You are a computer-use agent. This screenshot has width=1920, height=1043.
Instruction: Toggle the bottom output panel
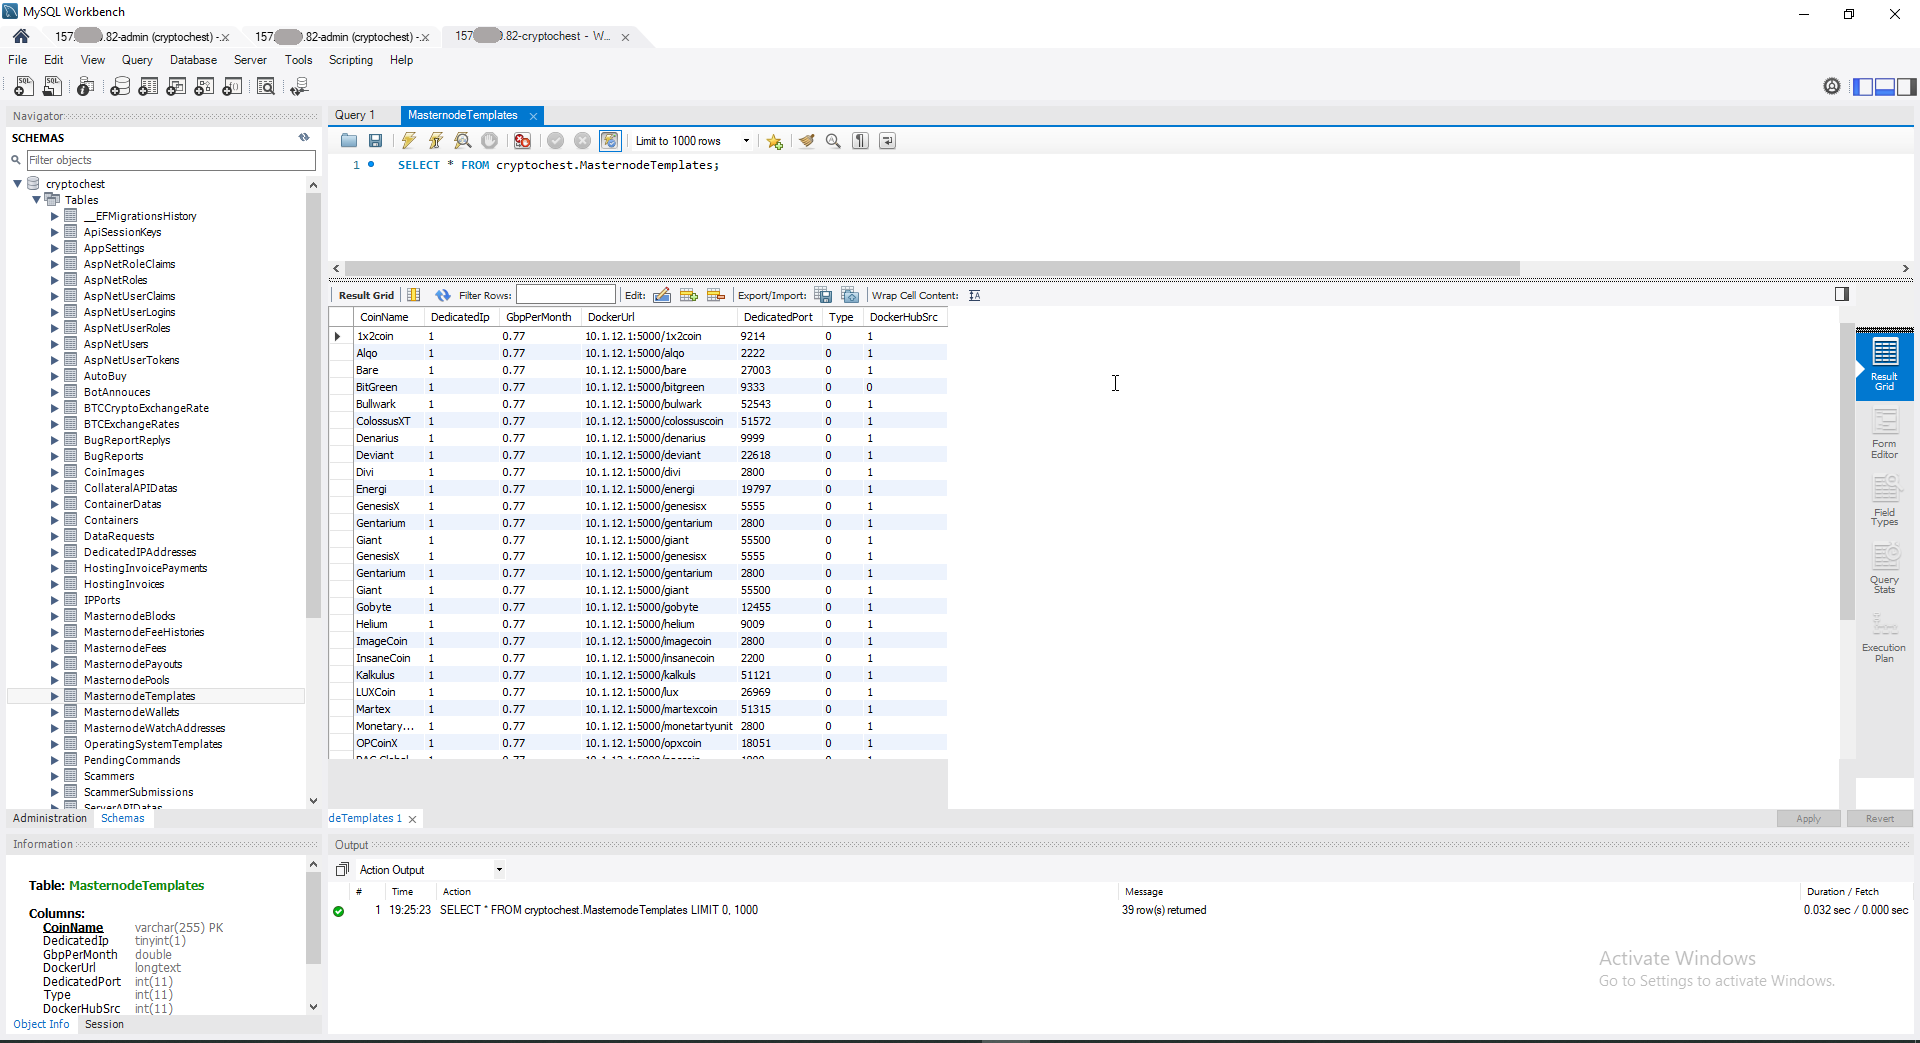point(1885,87)
